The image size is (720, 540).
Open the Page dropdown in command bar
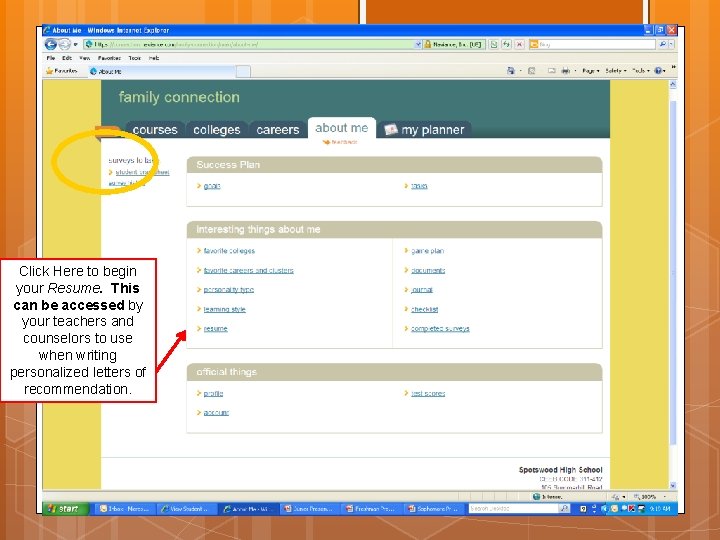591,71
